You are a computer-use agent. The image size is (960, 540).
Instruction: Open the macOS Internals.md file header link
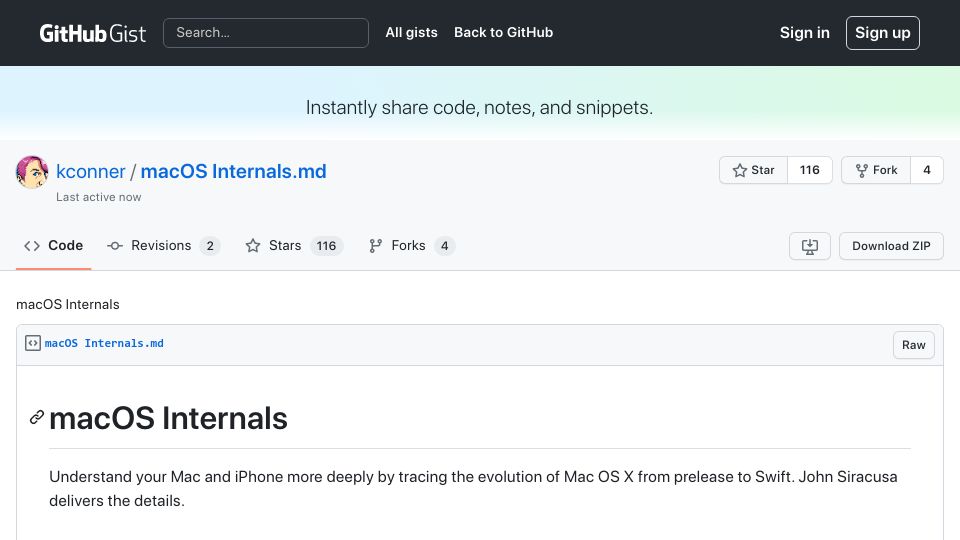coord(104,343)
